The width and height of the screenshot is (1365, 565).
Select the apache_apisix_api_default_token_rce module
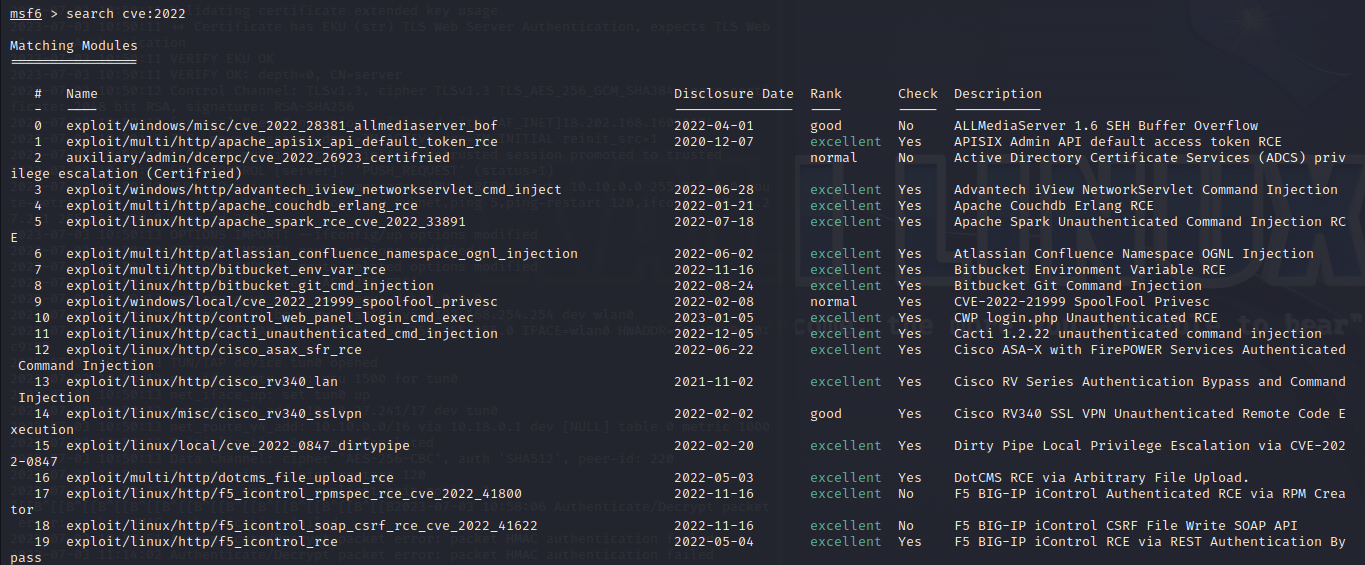[282, 142]
